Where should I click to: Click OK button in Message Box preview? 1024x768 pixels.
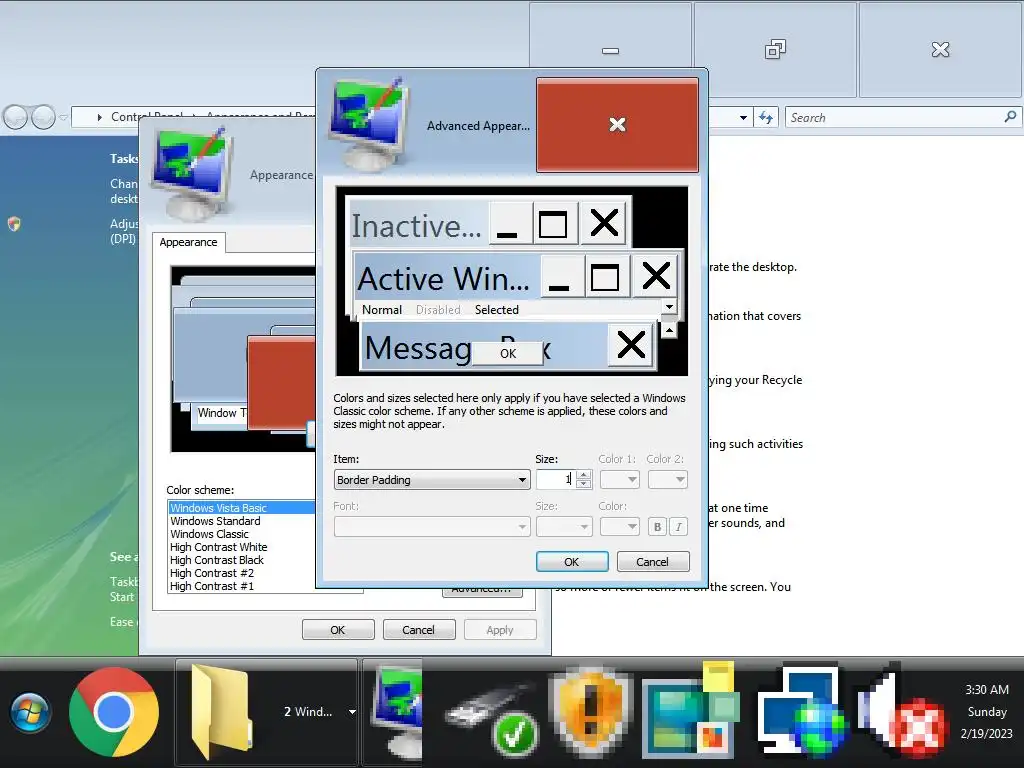(507, 353)
